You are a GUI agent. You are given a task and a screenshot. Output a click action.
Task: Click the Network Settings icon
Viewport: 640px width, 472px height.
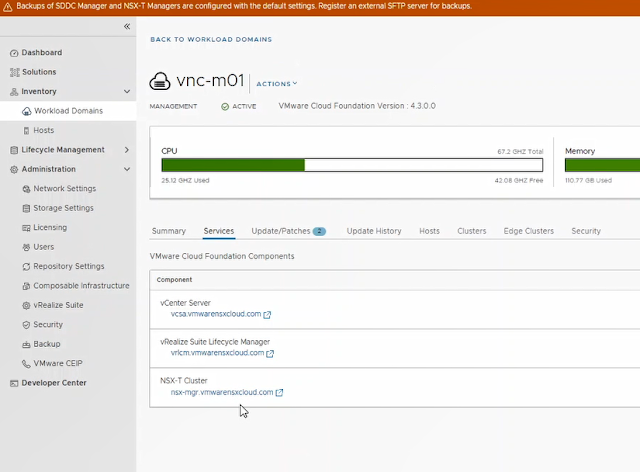tap(27, 189)
